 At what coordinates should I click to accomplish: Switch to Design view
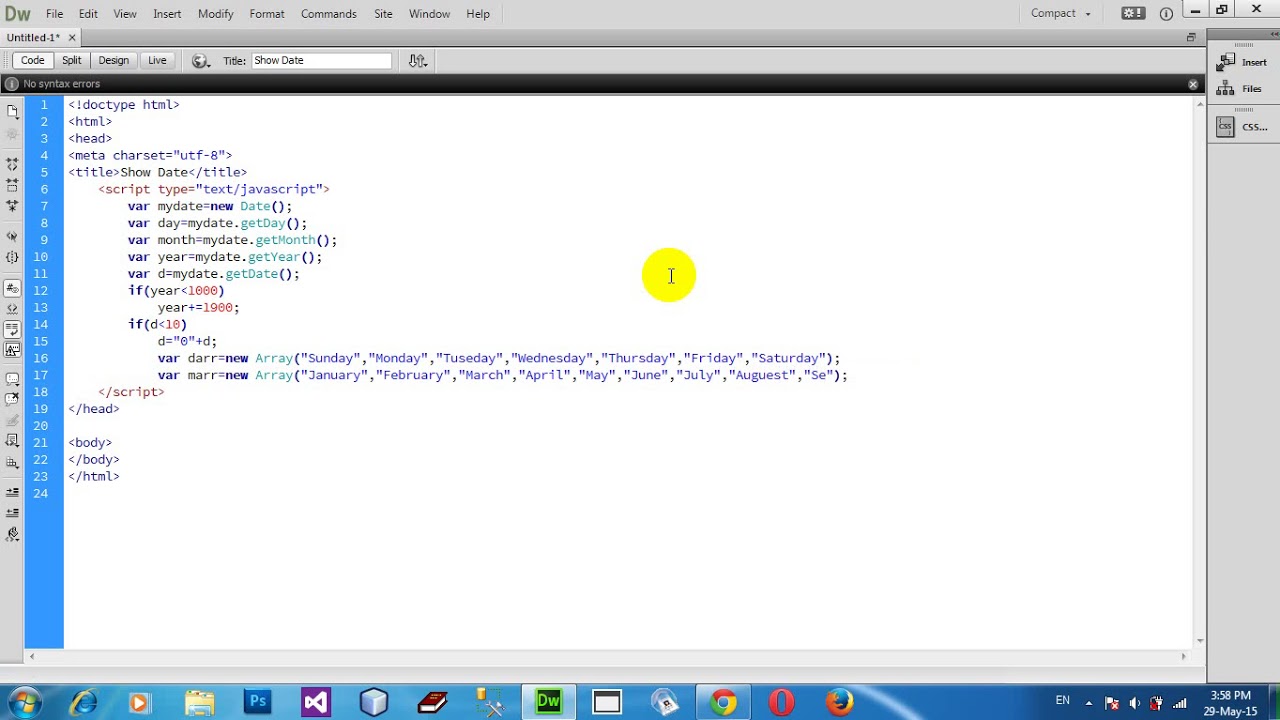[x=113, y=61]
